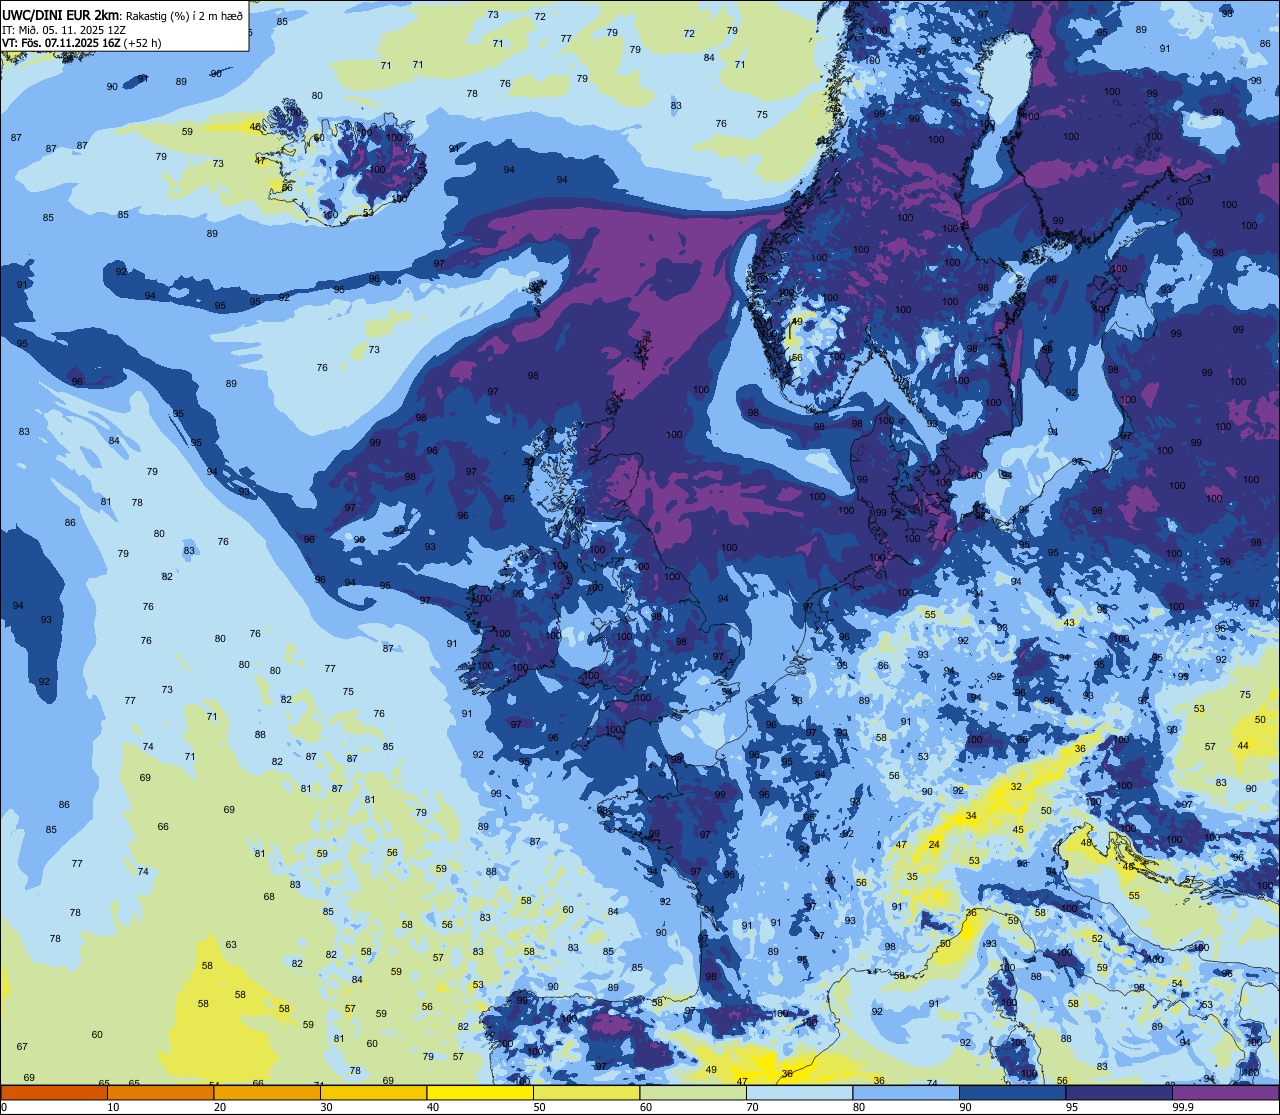The image size is (1280, 1115).
Task: Click the humidity value '43' on the map
Action: [x=1069, y=623]
